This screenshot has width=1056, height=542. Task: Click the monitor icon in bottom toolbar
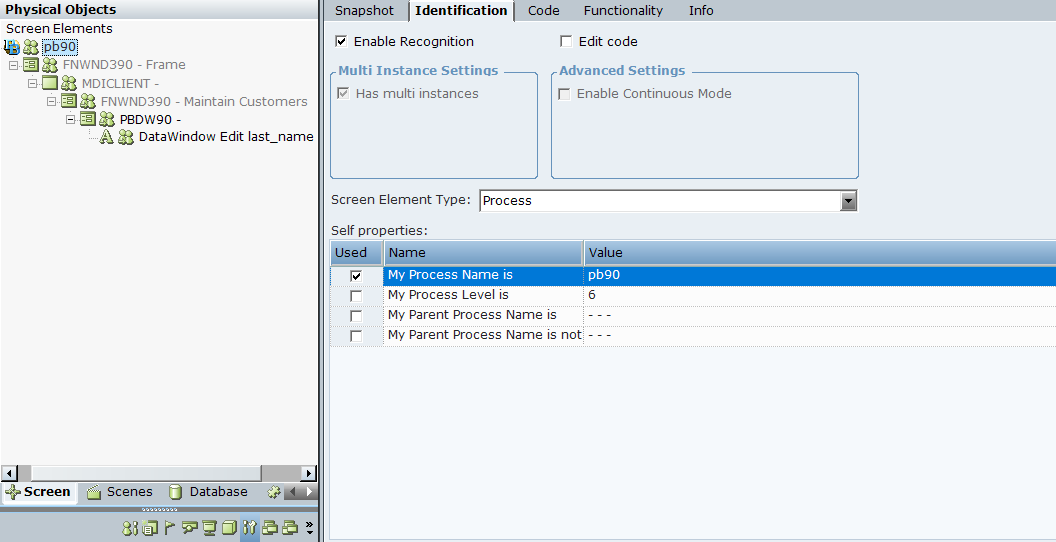click(x=209, y=528)
